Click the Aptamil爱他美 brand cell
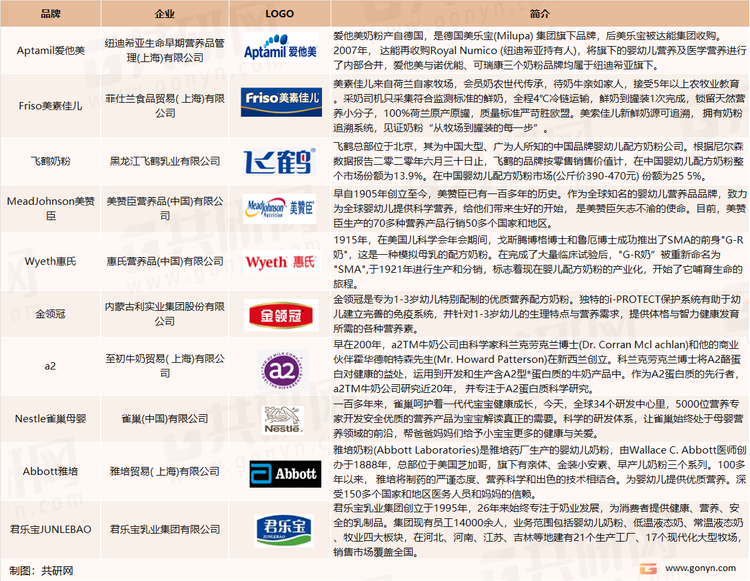The height and width of the screenshot is (581, 750). [51, 51]
